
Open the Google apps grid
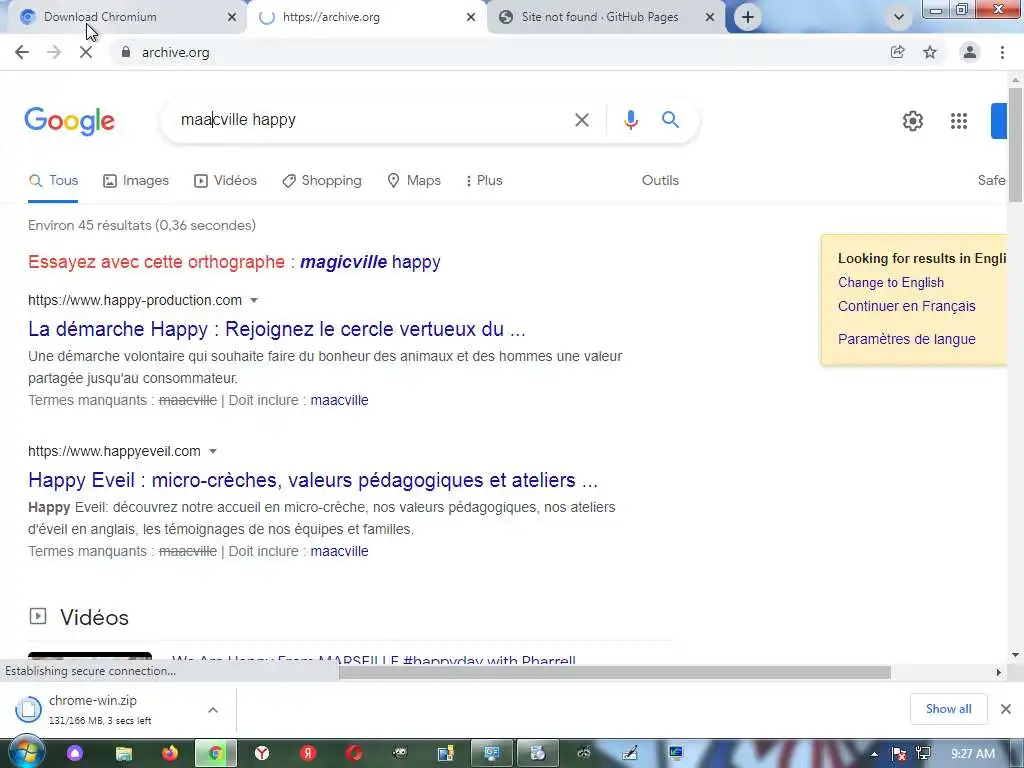(959, 121)
